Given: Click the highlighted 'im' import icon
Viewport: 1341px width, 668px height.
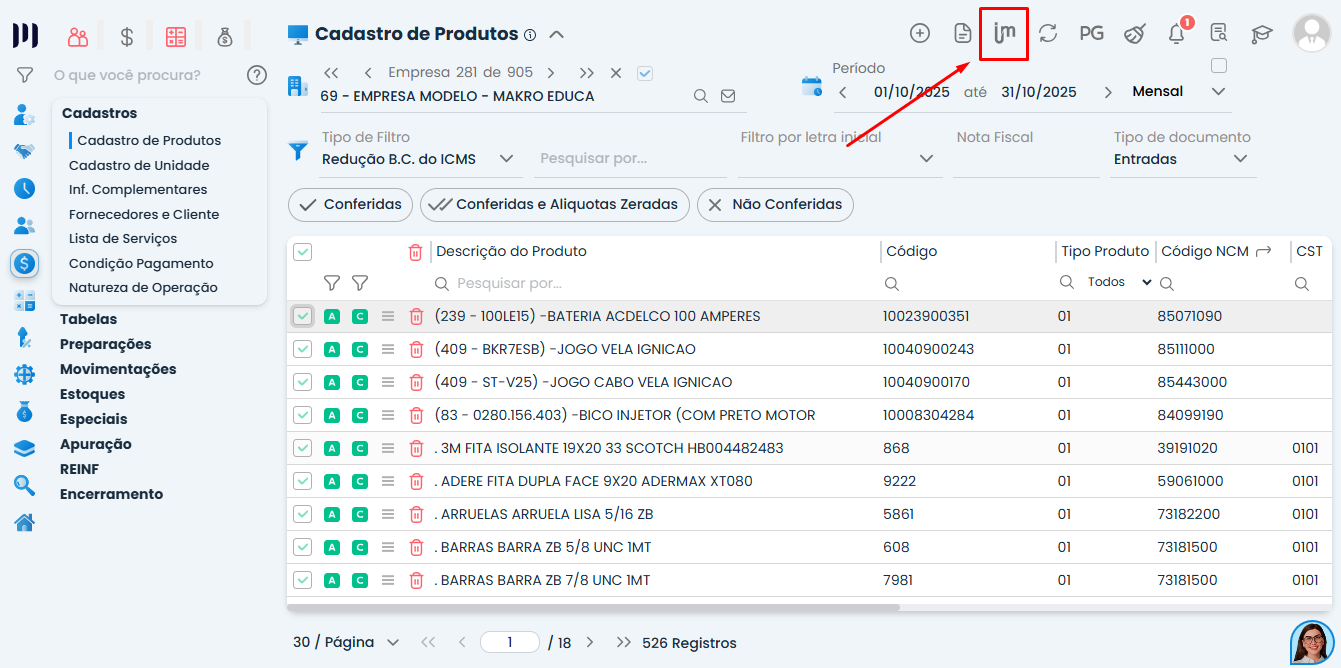Looking at the screenshot, I should coord(1004,33).
